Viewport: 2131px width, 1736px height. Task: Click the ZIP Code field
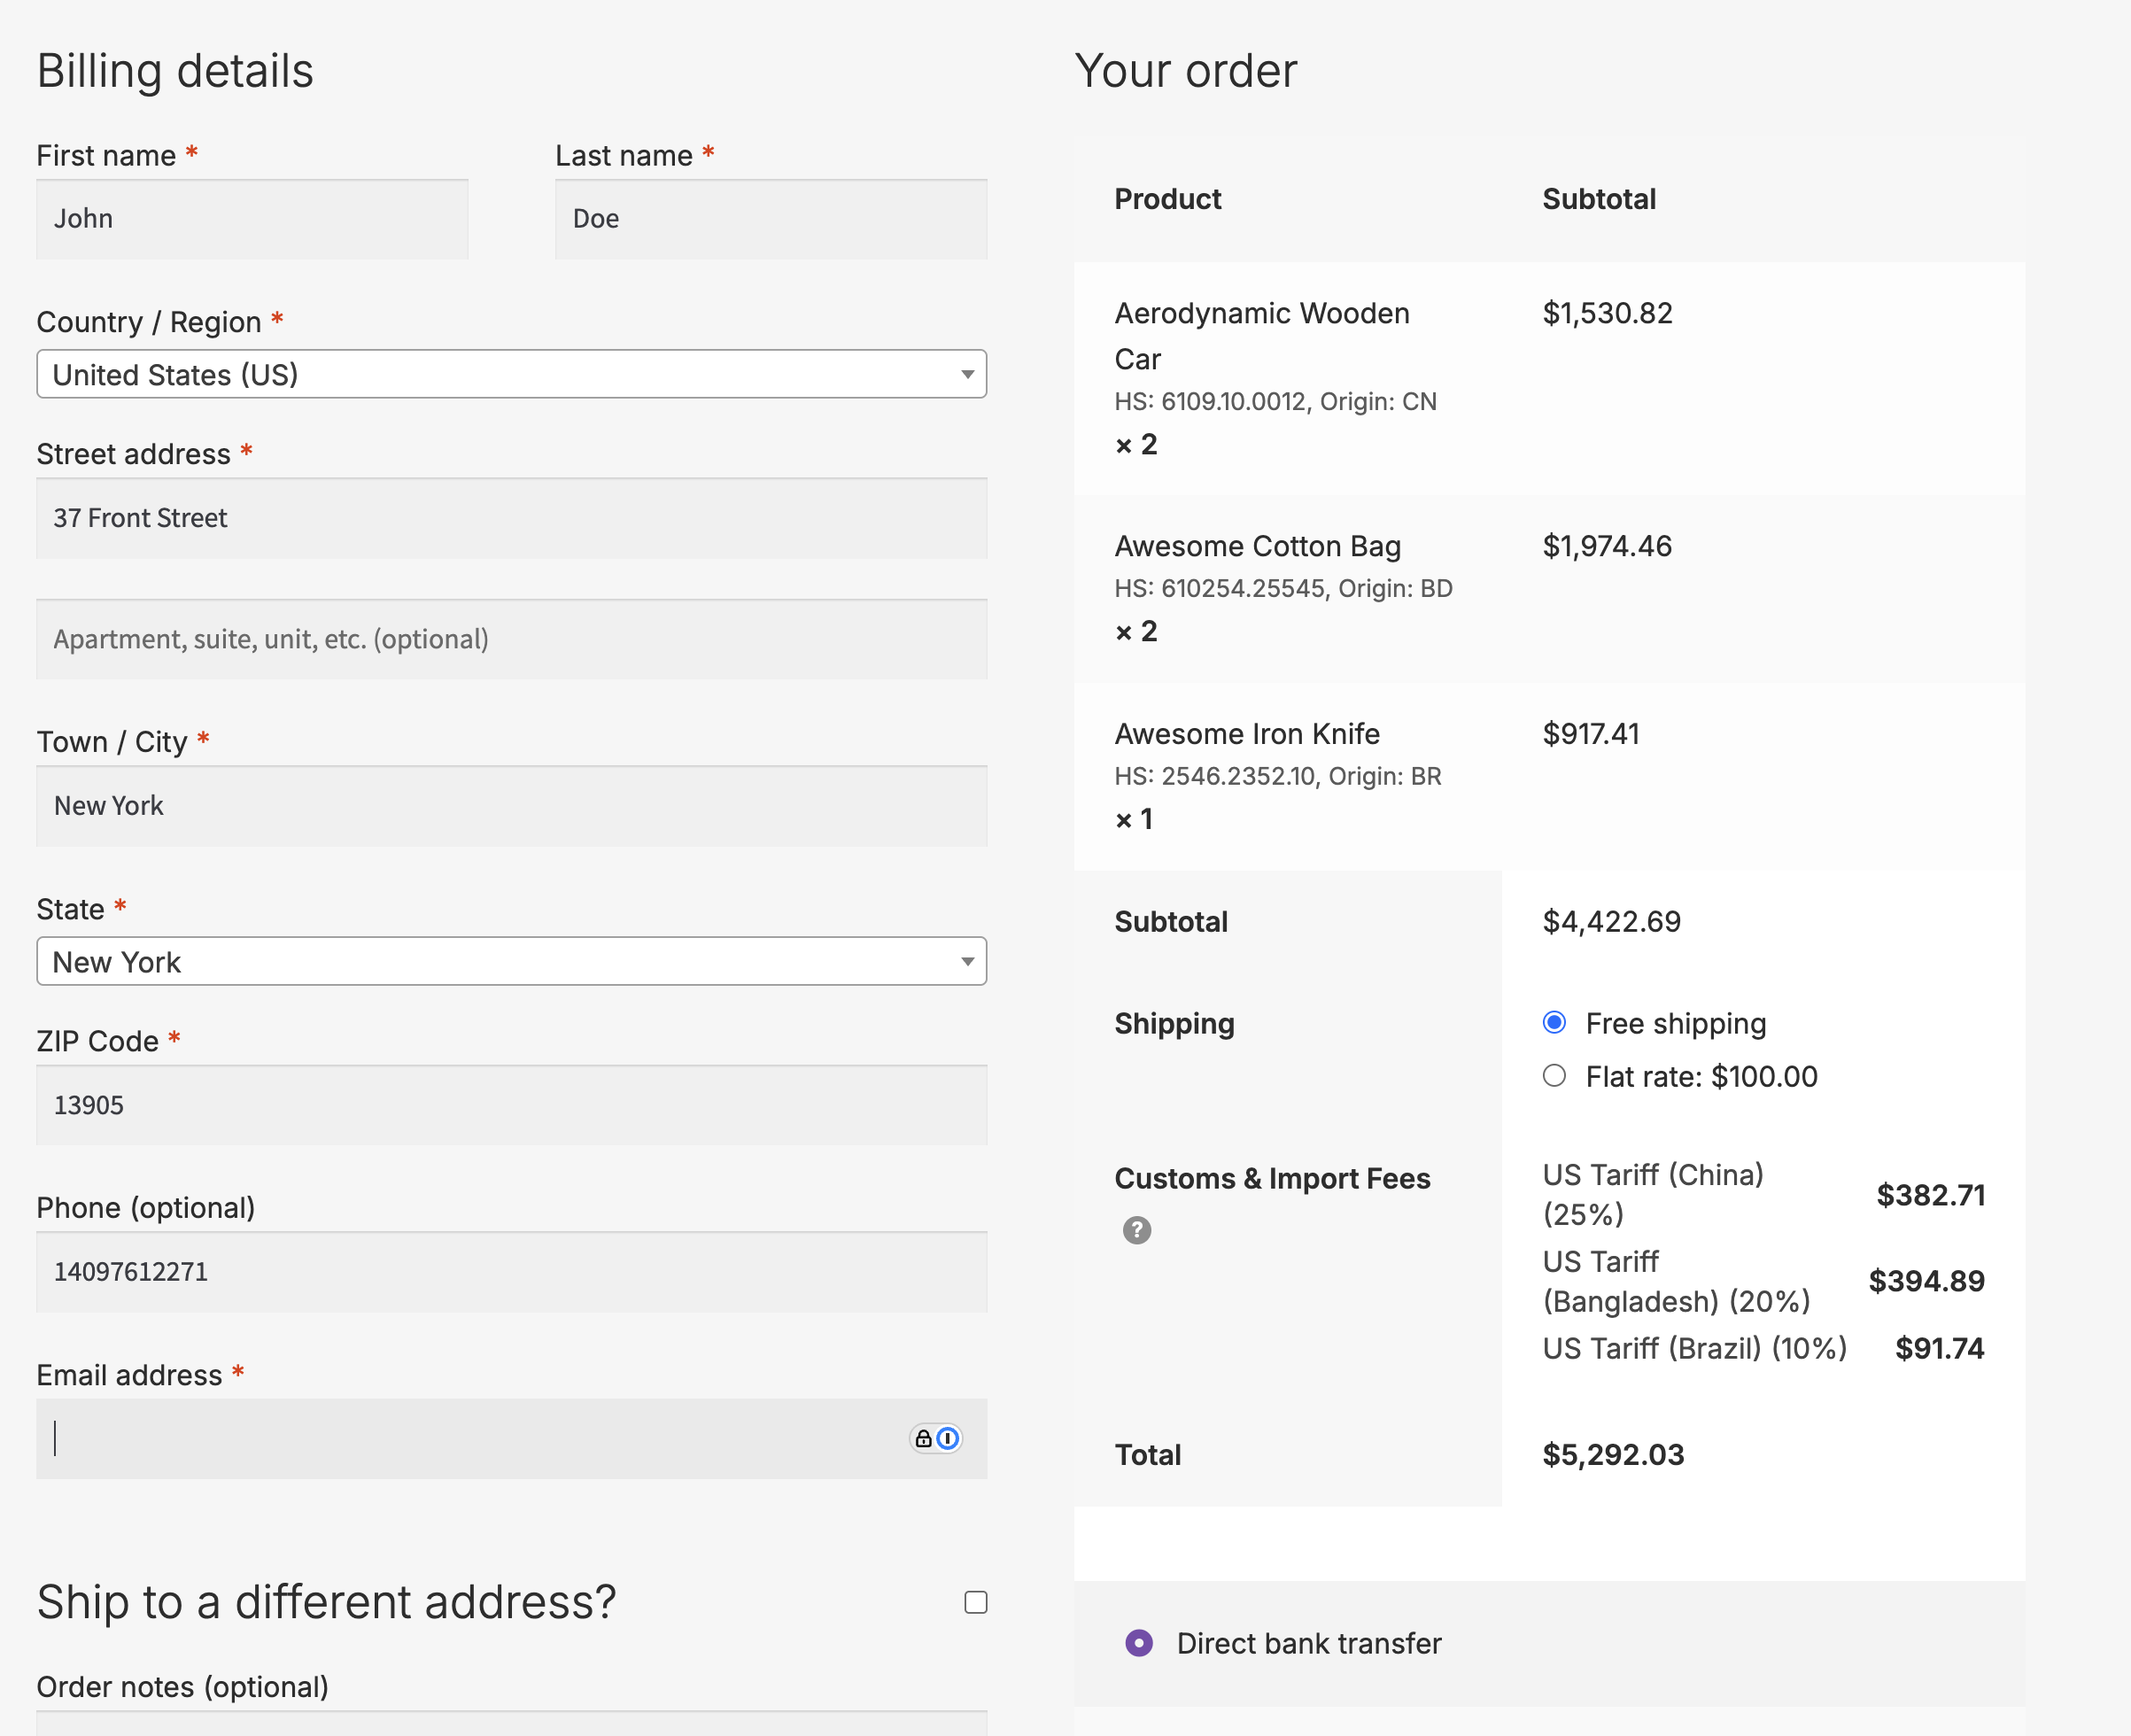click(x=511, y=1105)
